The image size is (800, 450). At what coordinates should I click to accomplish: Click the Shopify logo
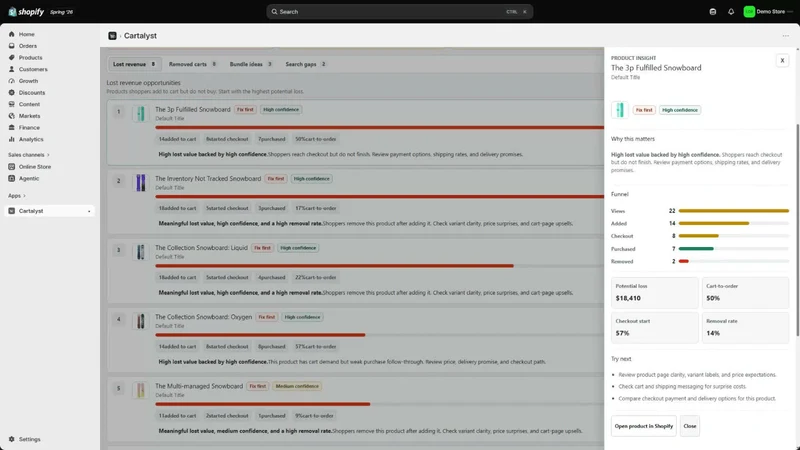click(x=26, y=12)
